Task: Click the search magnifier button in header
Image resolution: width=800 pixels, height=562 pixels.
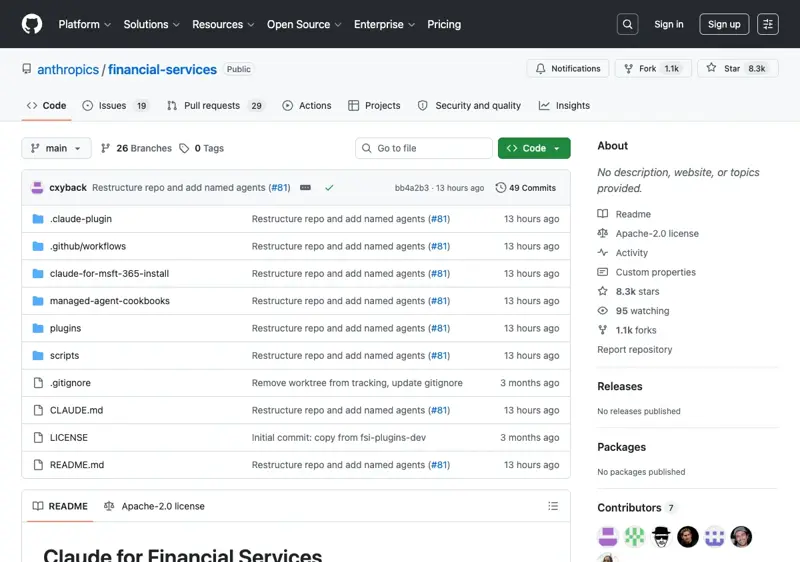Action: tap(627, 24)
